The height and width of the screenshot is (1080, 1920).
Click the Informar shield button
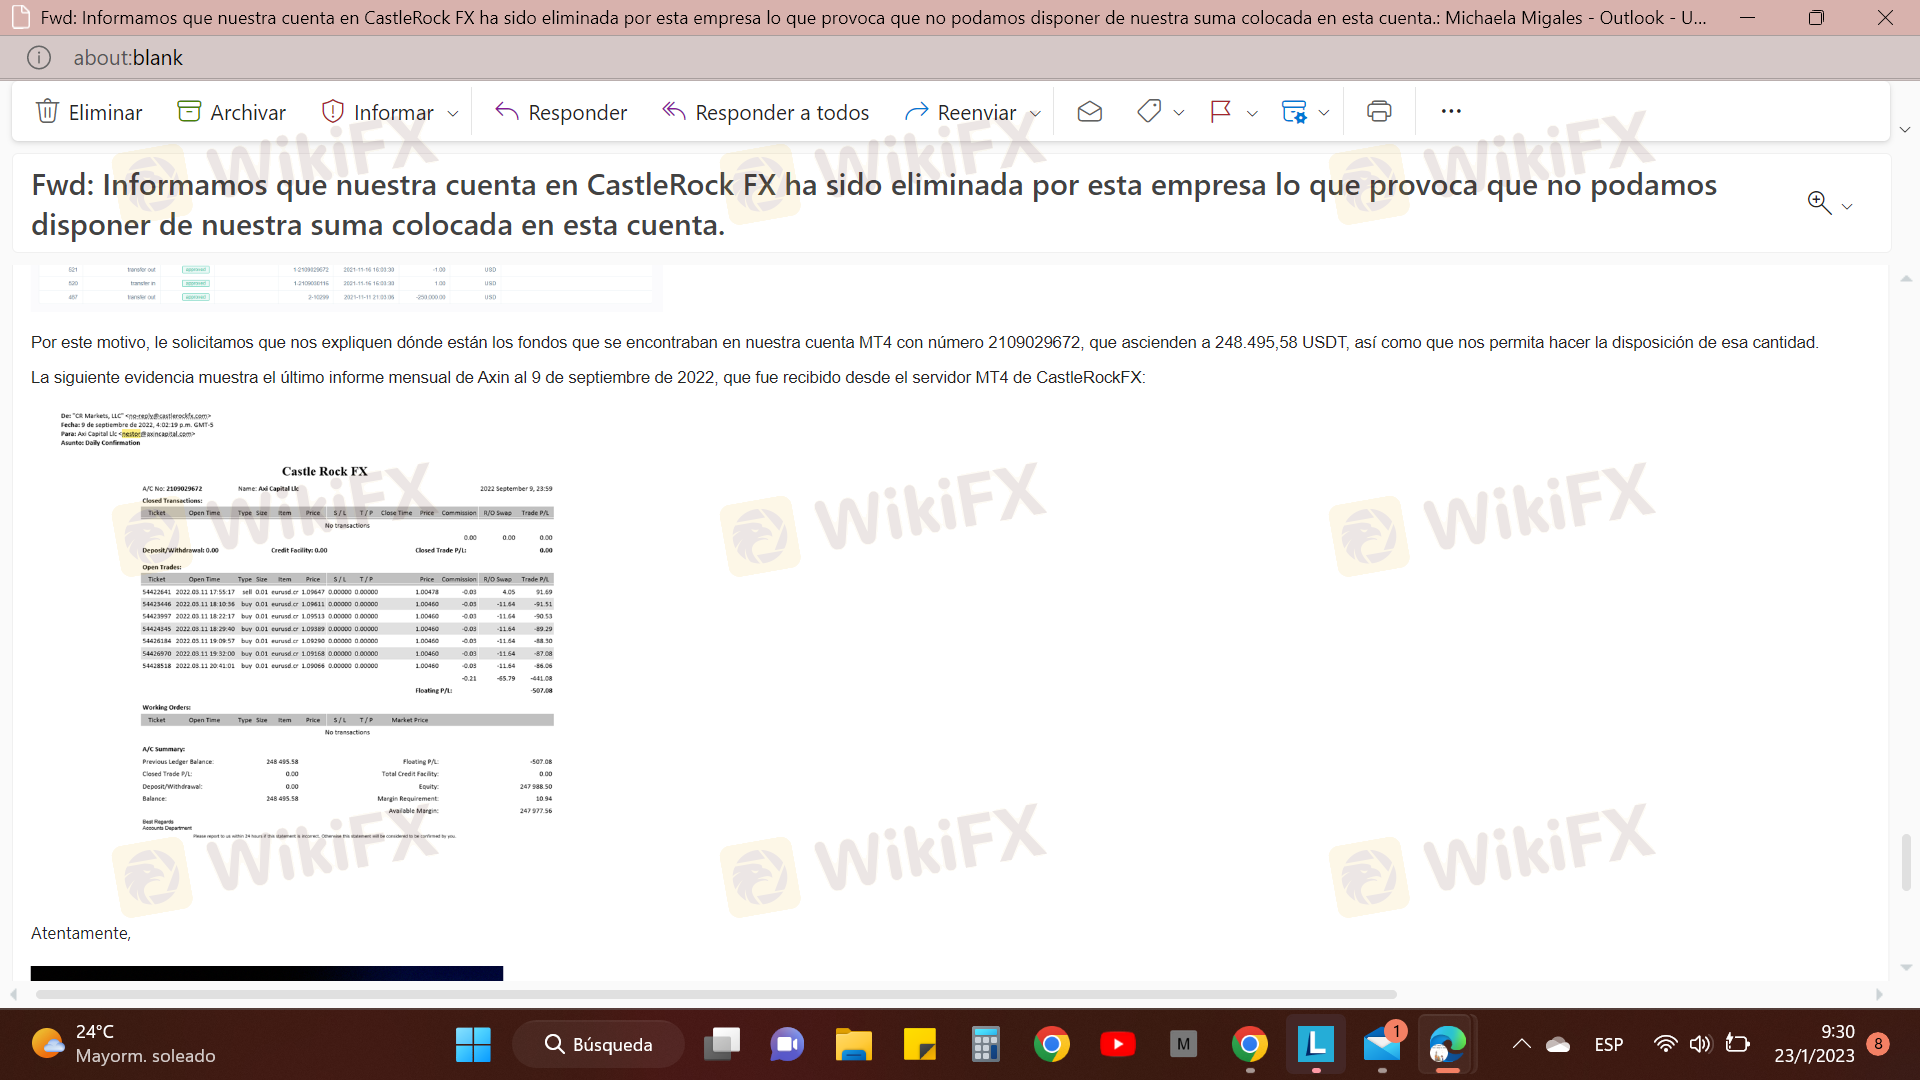(377, 112)
